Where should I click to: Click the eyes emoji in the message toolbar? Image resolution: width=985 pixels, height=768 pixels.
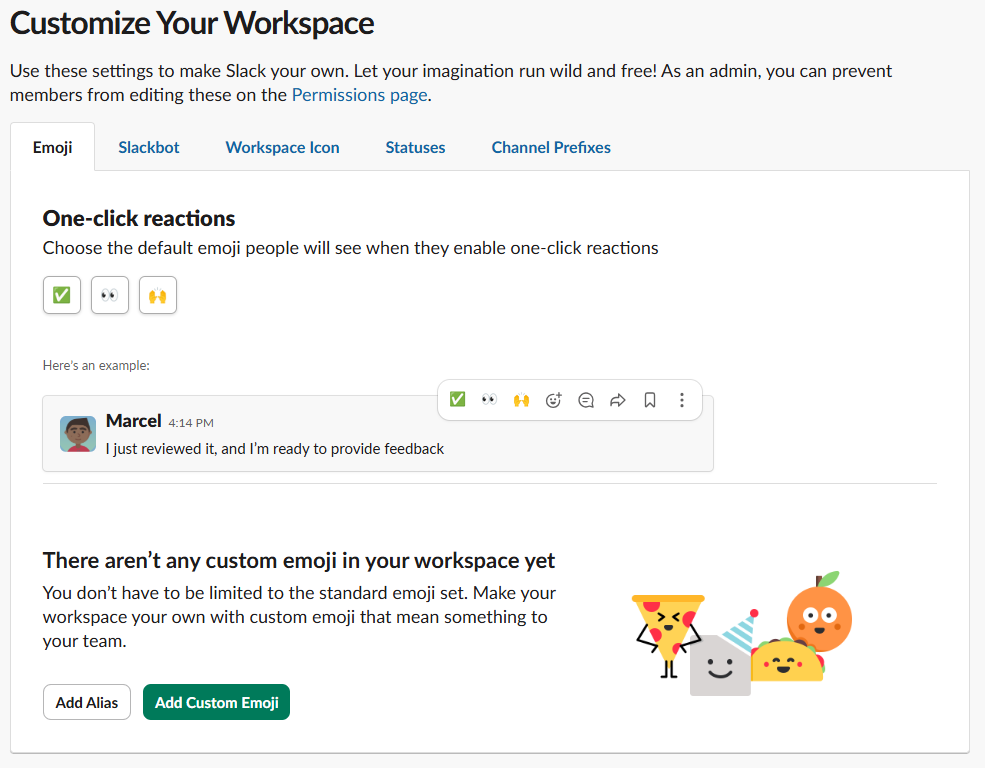coord(489,400)
